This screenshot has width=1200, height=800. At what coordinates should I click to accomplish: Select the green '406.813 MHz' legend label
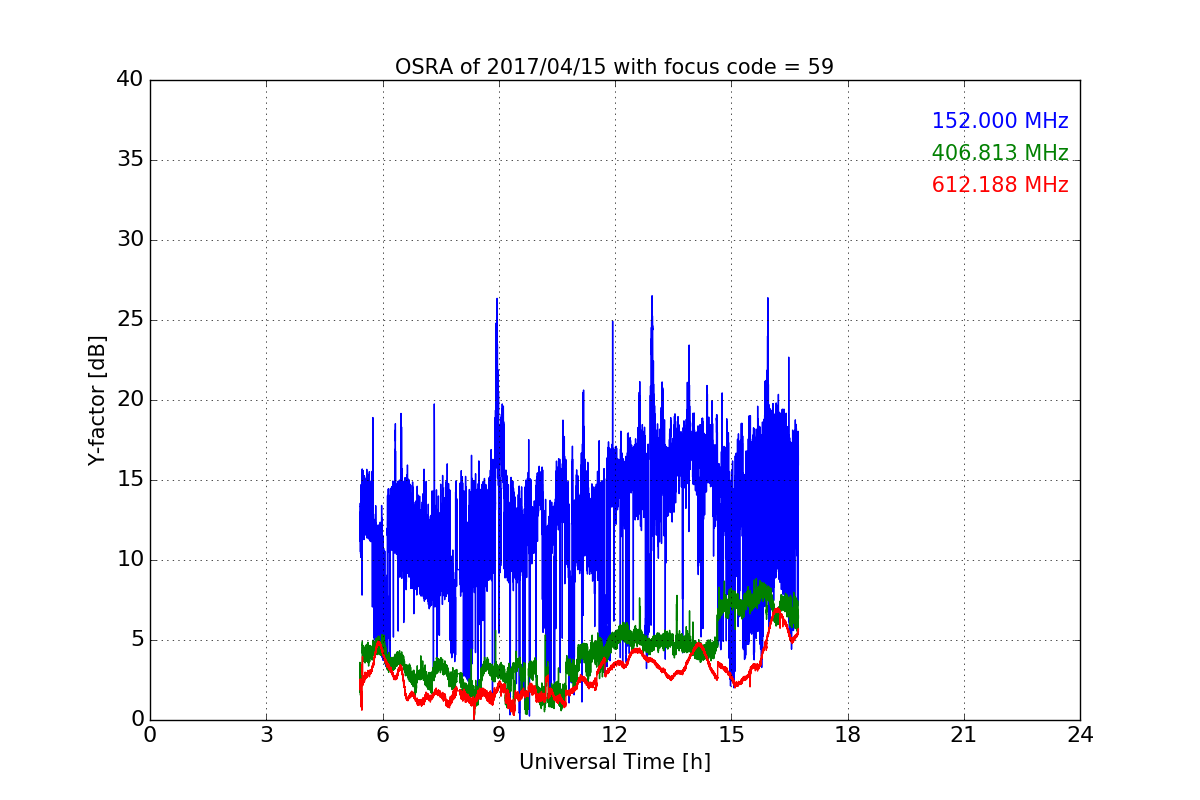(1000, 153)
